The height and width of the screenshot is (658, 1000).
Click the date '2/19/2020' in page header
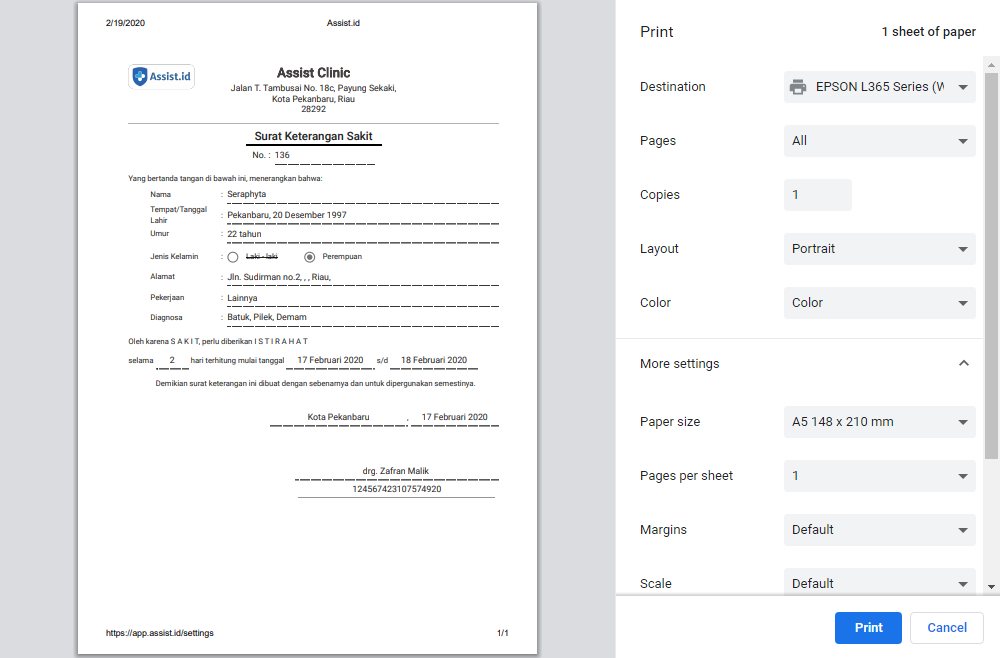tap(125, 23)
